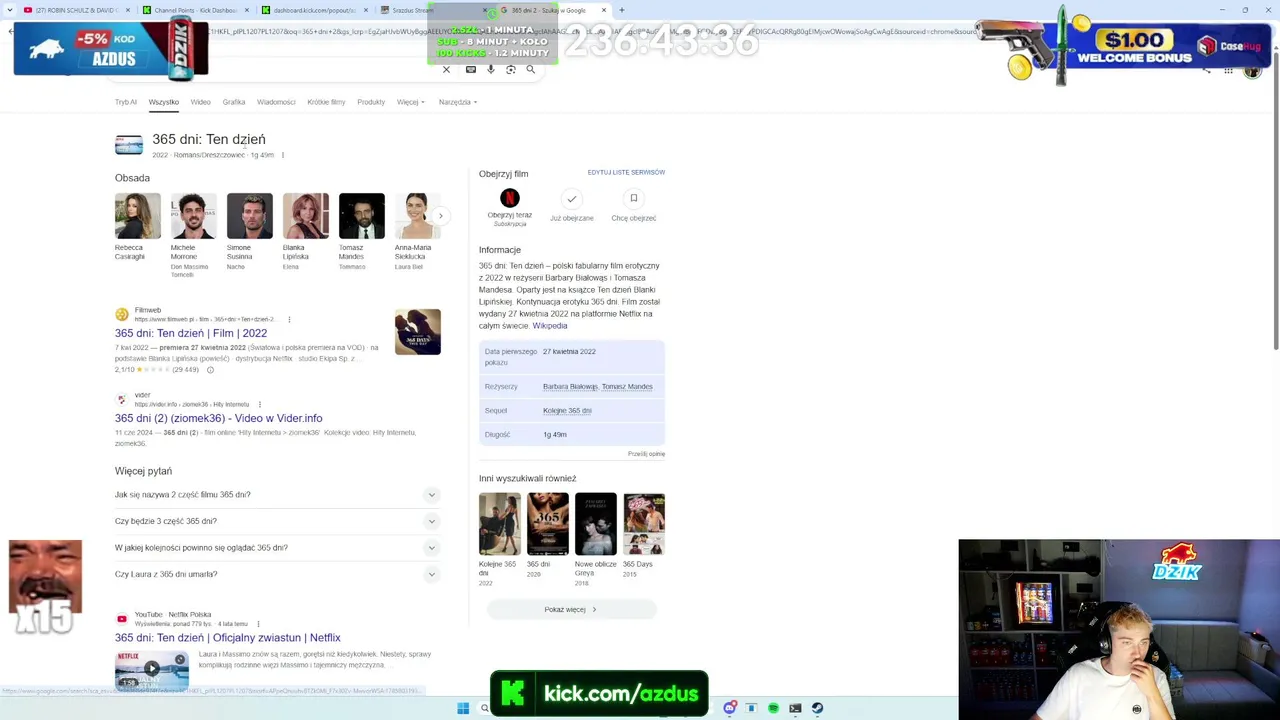Switch to 'Grafika' image results tab
The width and height of the screenshot is (1280, 720).
point(234,102)
